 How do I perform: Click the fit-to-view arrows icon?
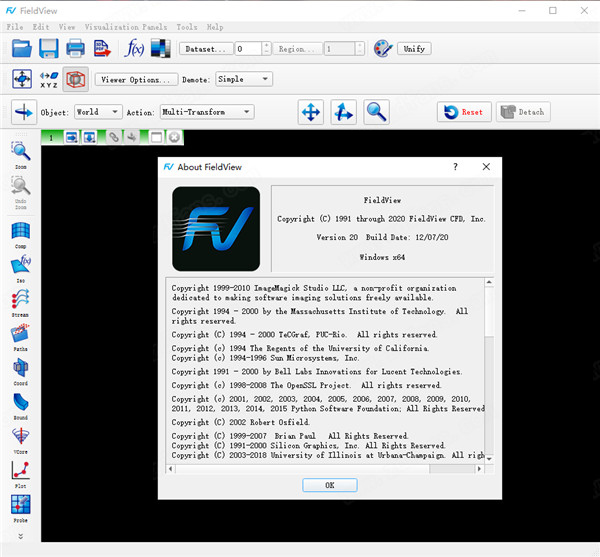coord(22,79)
